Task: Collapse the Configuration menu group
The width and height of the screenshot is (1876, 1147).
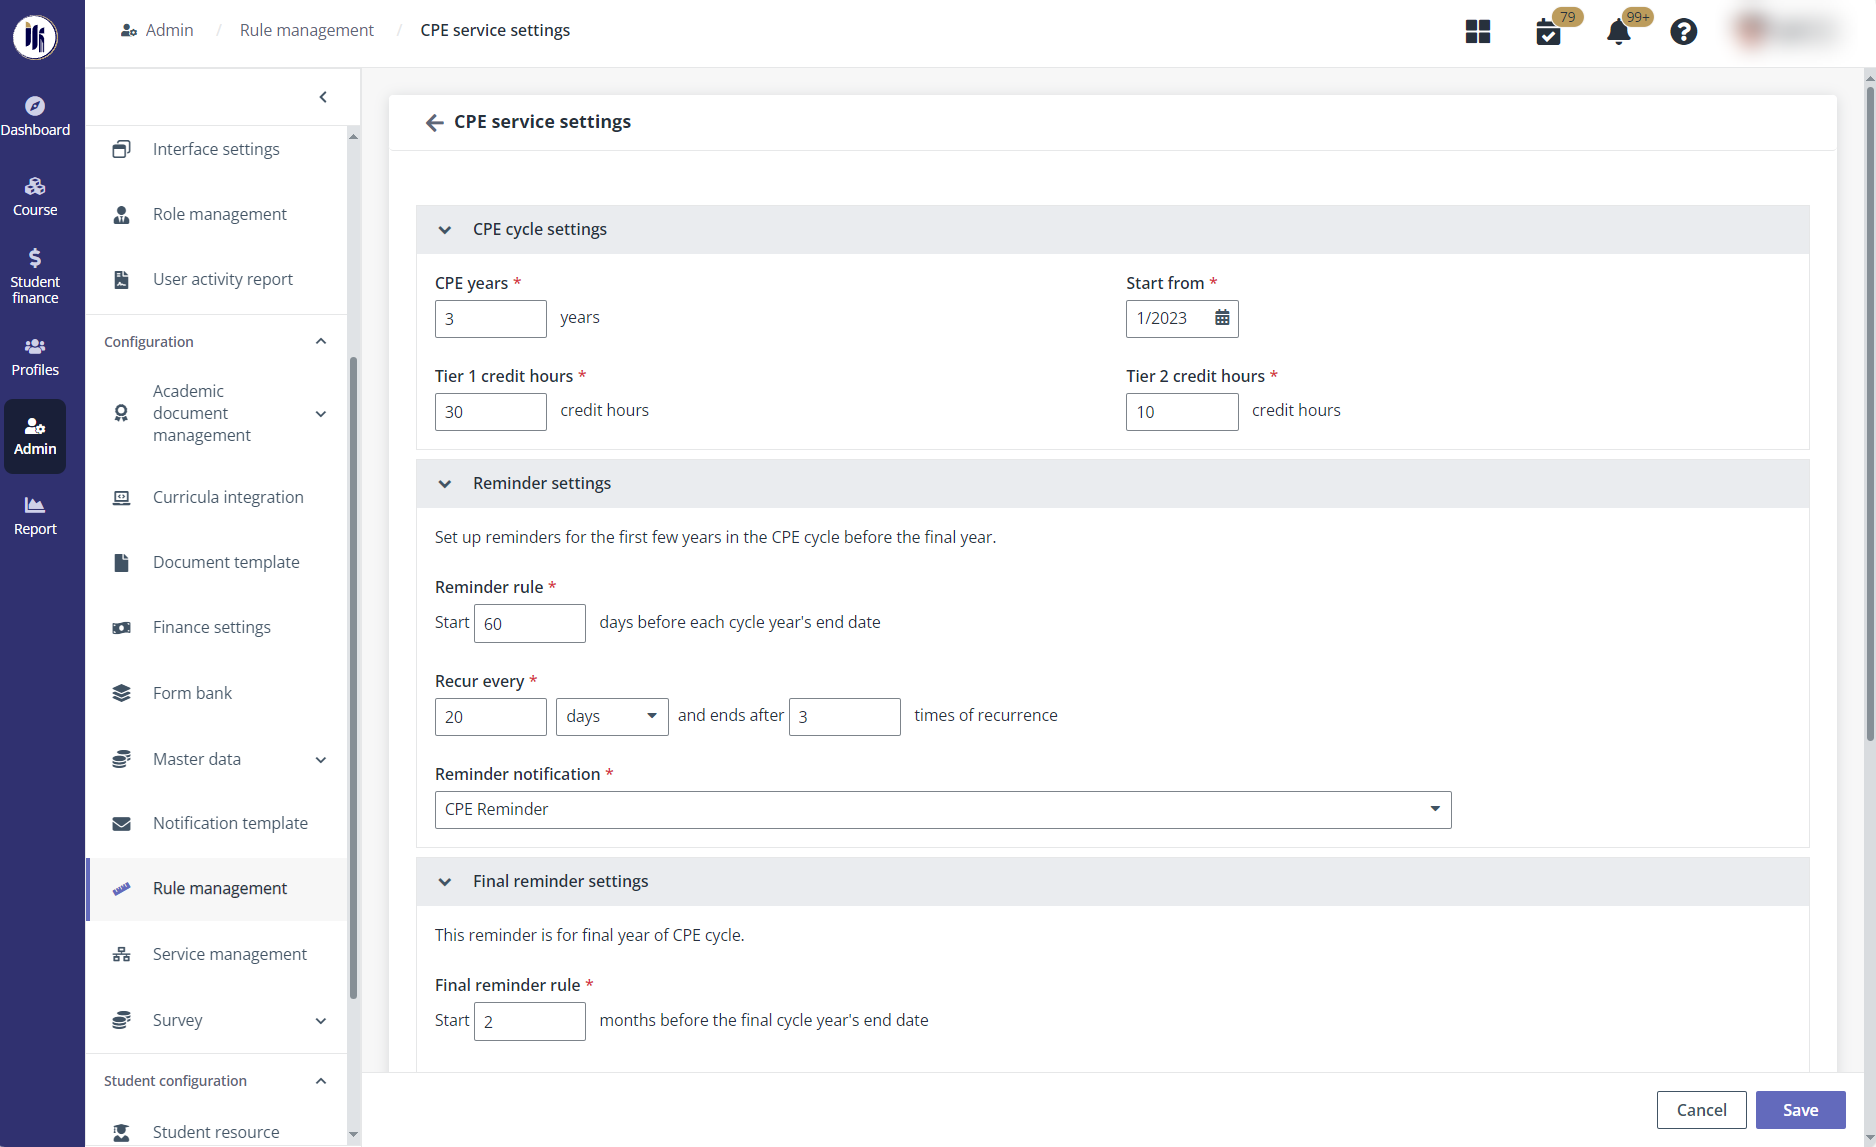Action: (x=321, y=342)
